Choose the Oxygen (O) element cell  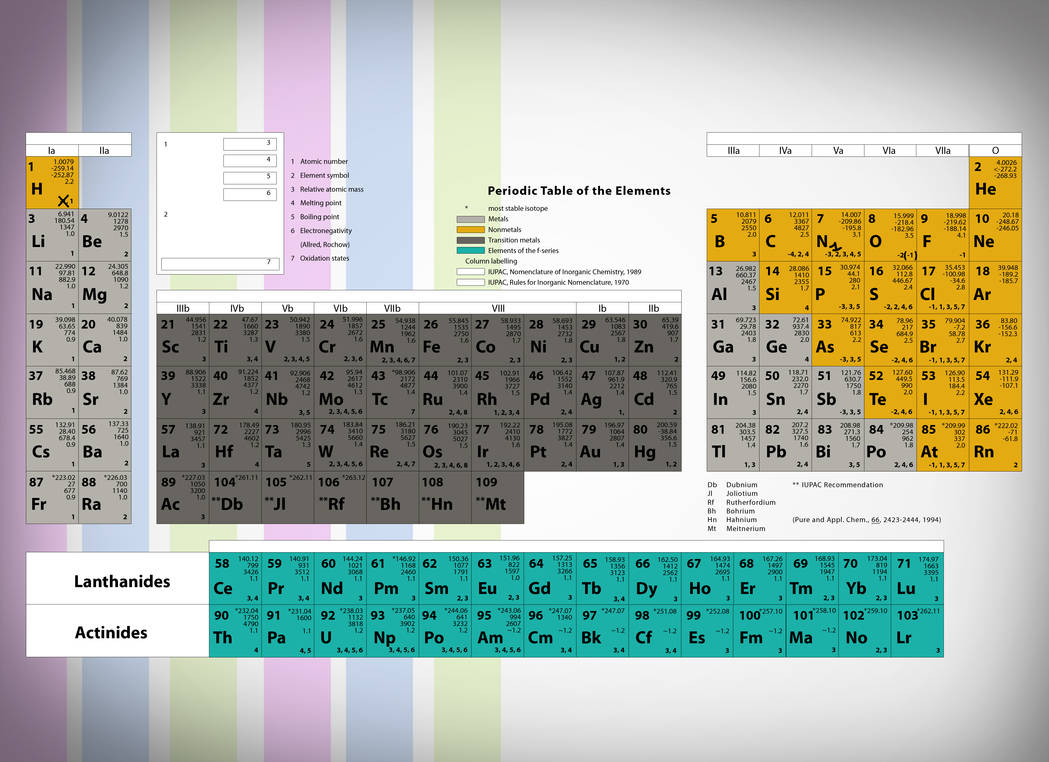click(890, 235)
